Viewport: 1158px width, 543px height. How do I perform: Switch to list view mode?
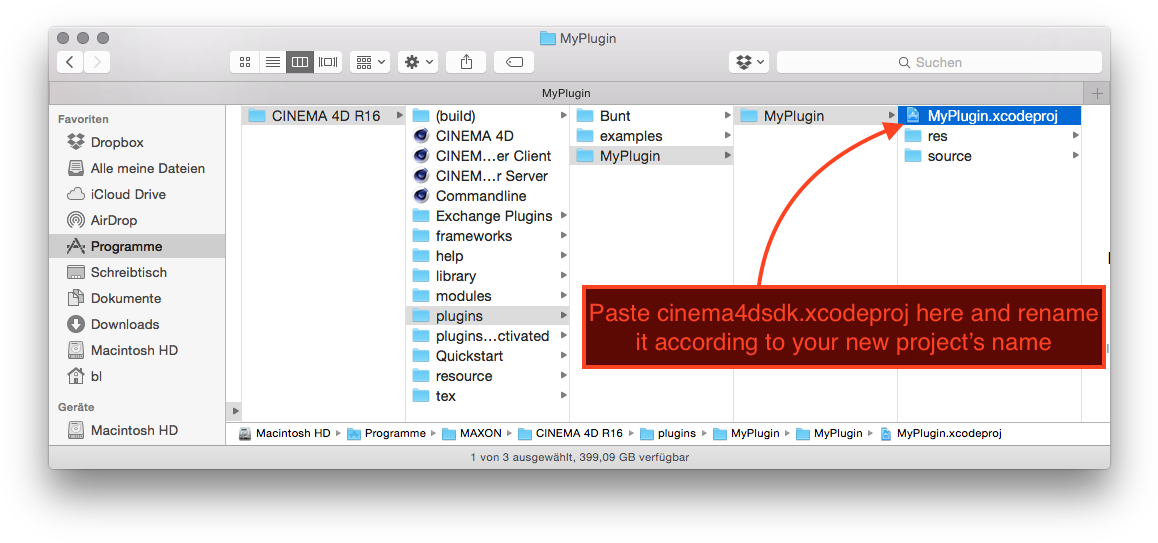pos(272,62)
